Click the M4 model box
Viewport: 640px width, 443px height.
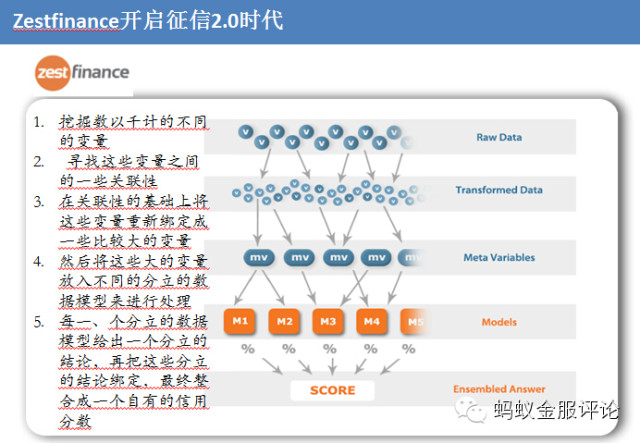(x=372, y=321)
